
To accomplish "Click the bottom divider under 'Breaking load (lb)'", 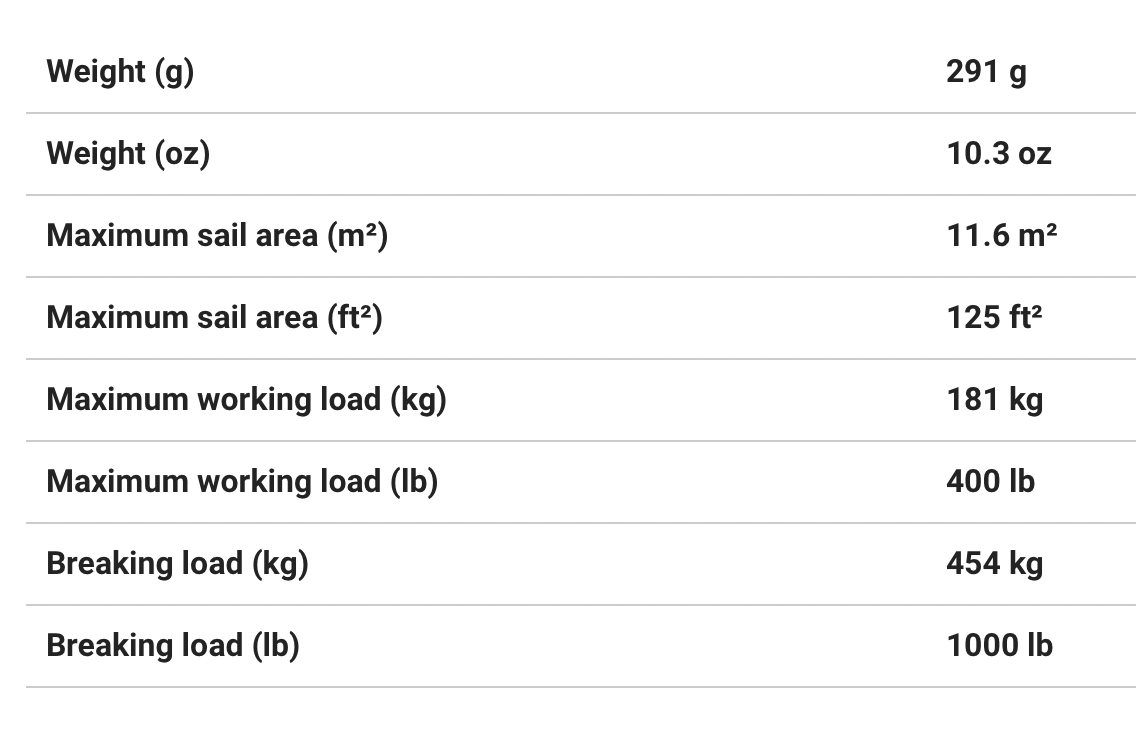I will [x=580, y=687].
